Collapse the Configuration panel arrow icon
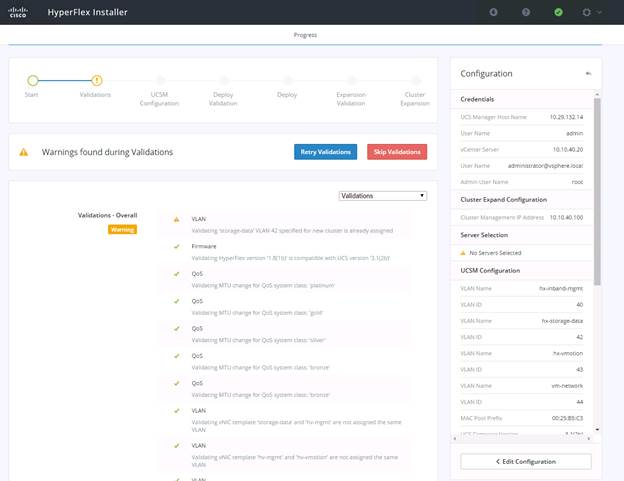Image resolution: width=624 pixels, height=481 pixels. pos(588,74)
